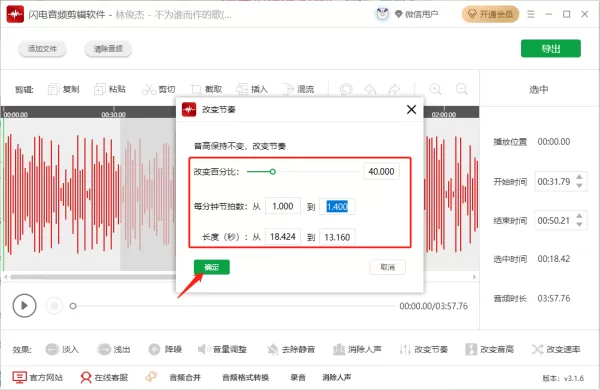Select the 剪切 (cut) tool

click(159, 89)
